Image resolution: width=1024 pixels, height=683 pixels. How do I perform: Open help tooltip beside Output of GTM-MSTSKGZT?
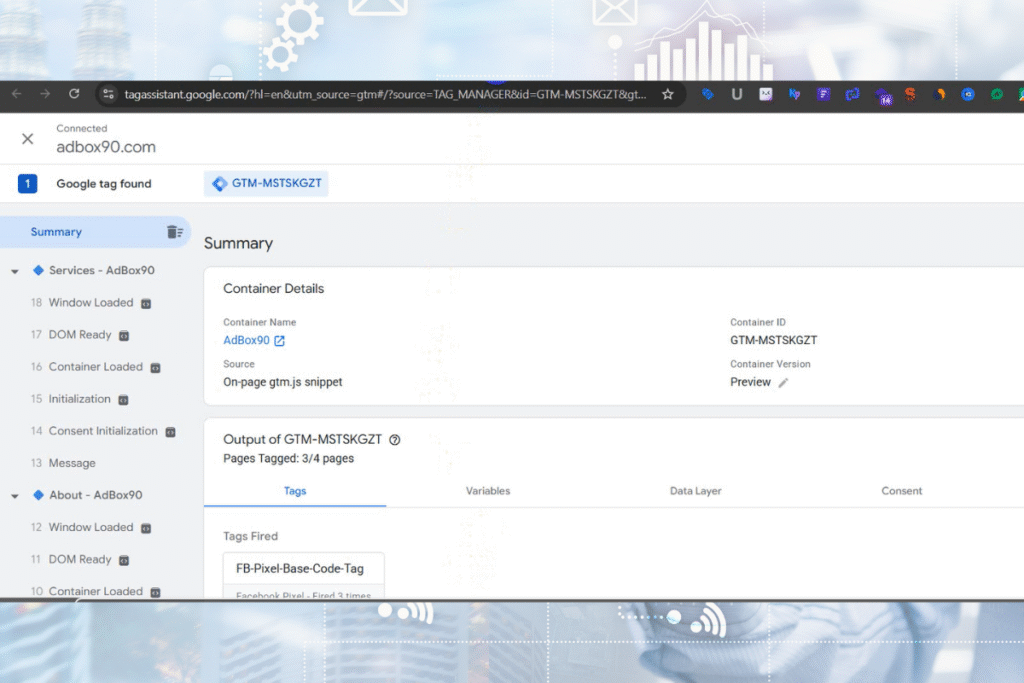tap(395, 439)
